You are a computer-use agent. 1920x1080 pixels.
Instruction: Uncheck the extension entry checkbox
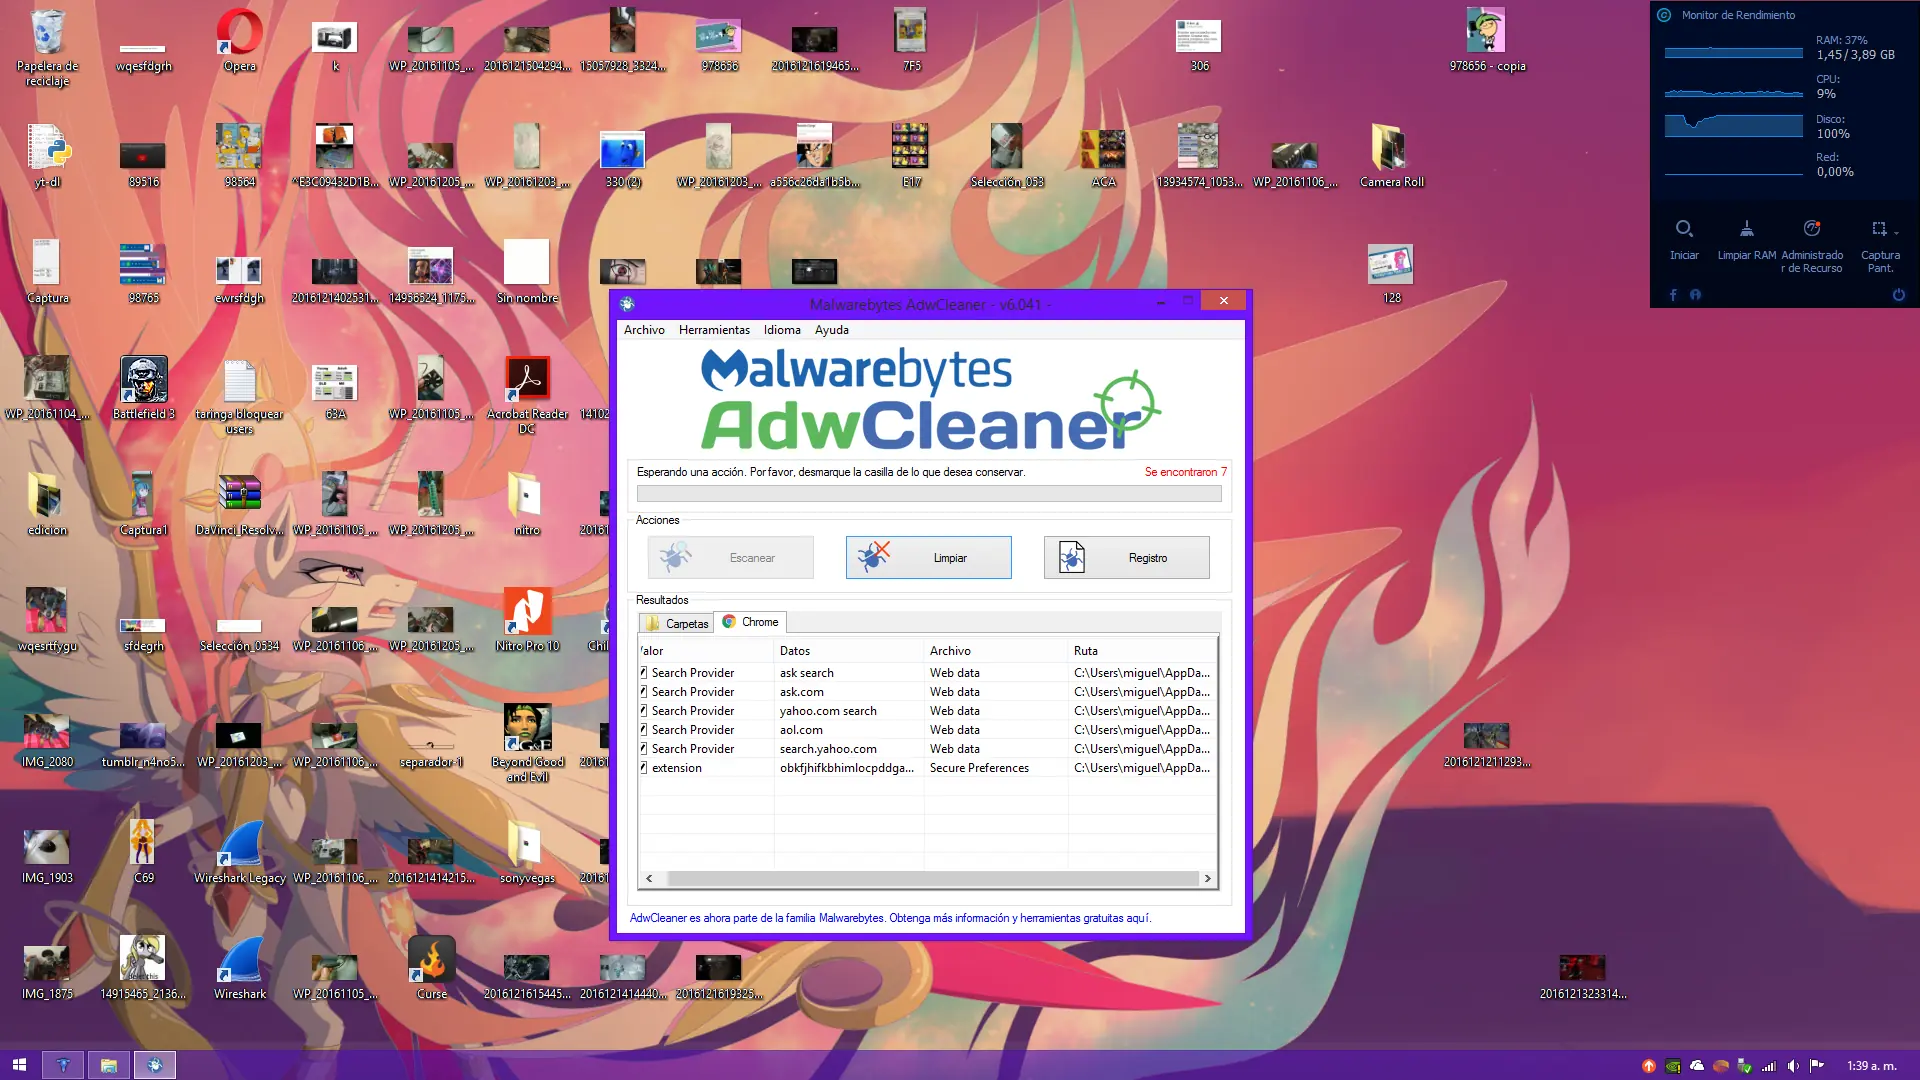coord(644,768)
